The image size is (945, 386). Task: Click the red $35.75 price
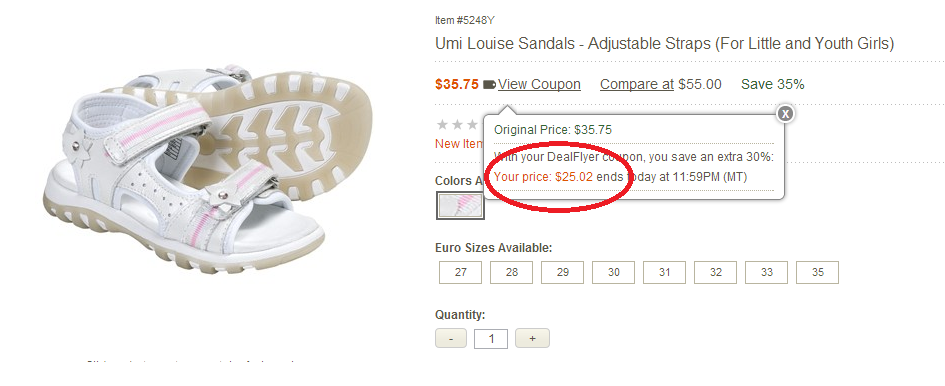457,84
